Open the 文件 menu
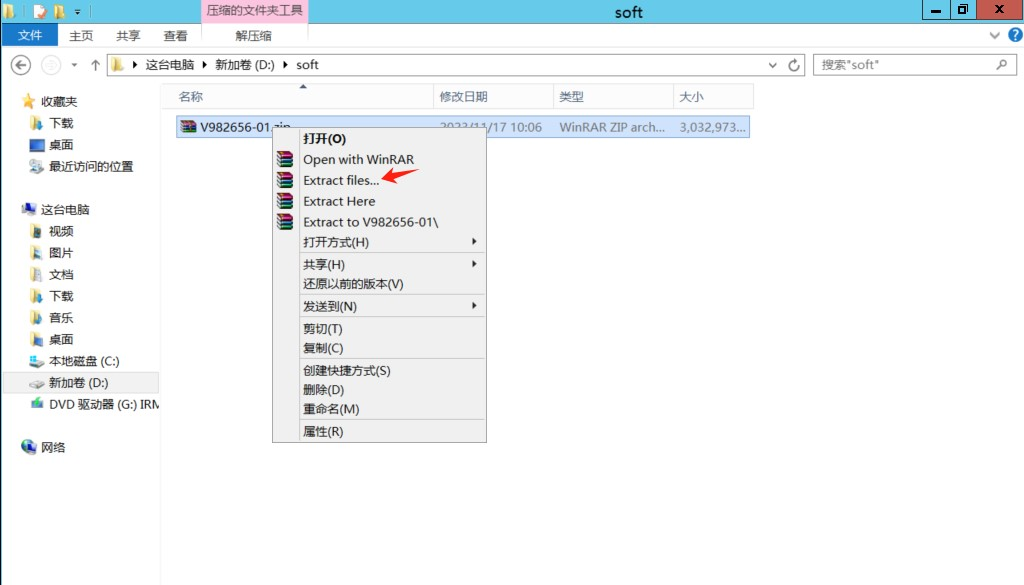1024x585 pixels. [x=29, y=34]
